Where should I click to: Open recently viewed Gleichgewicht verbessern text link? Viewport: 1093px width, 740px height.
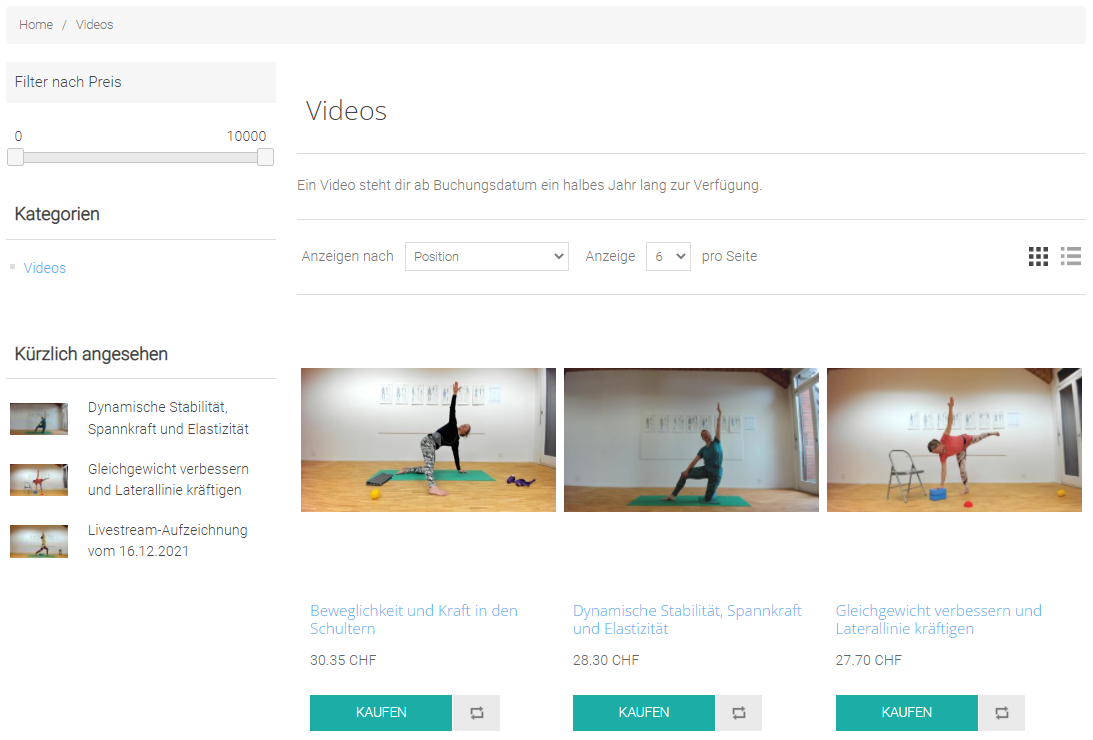[x=168, y=479]
